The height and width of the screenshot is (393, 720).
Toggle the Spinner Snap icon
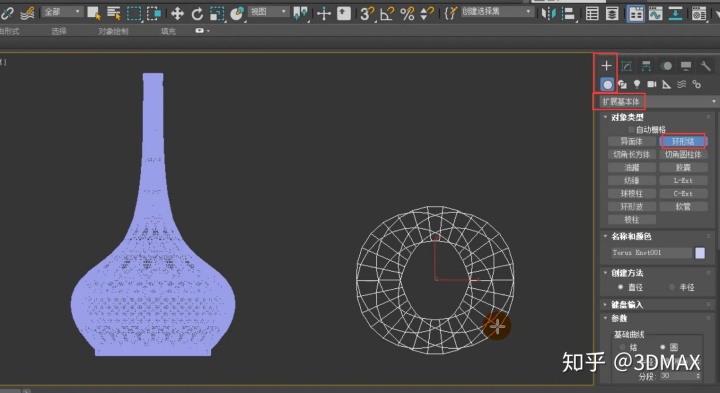coord(427,14)
